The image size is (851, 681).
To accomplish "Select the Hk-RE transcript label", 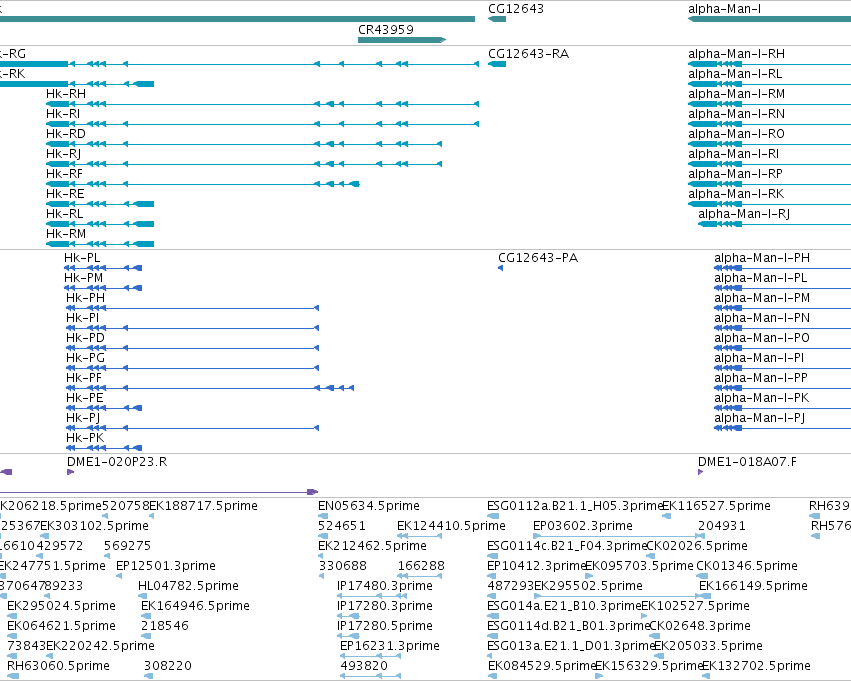I will click(65, 194).
